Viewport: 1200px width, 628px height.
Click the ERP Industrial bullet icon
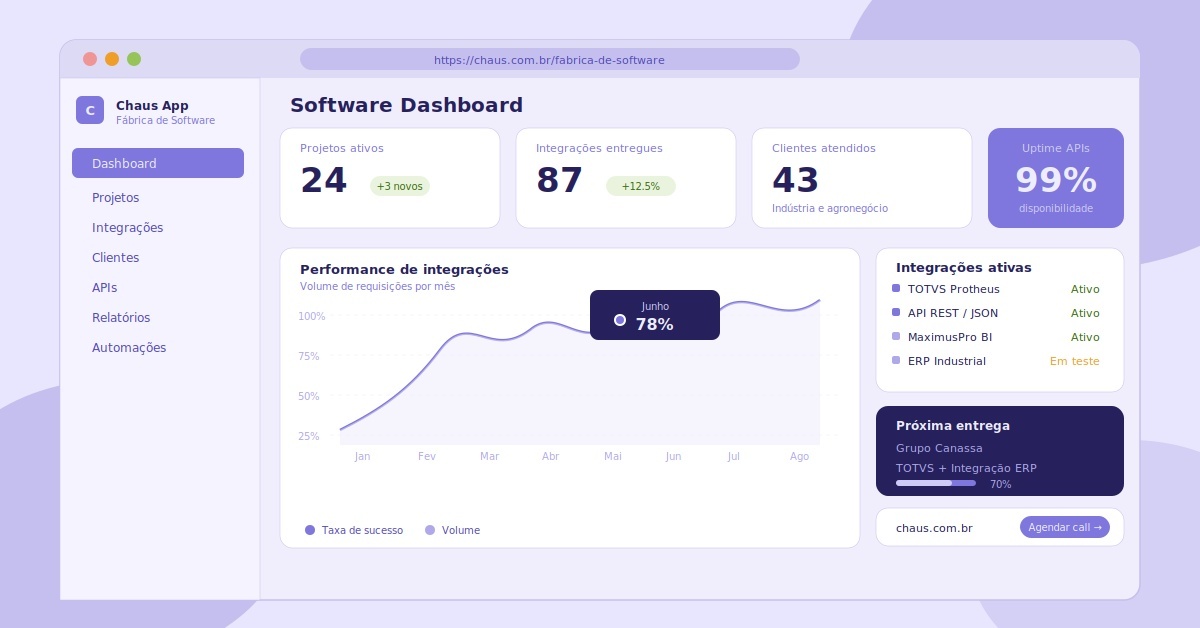coord(895,361)
